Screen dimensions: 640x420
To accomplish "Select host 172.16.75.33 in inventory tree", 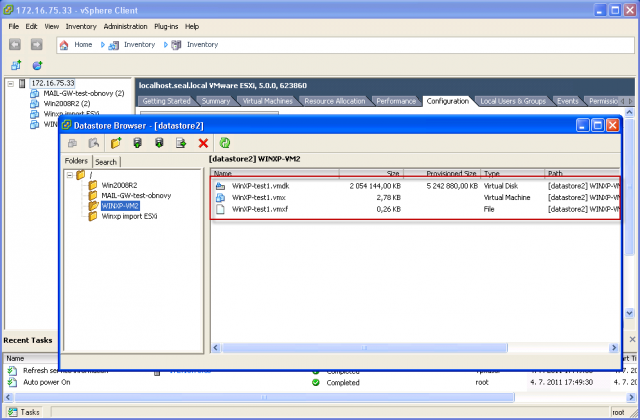I will coord(53,83).
